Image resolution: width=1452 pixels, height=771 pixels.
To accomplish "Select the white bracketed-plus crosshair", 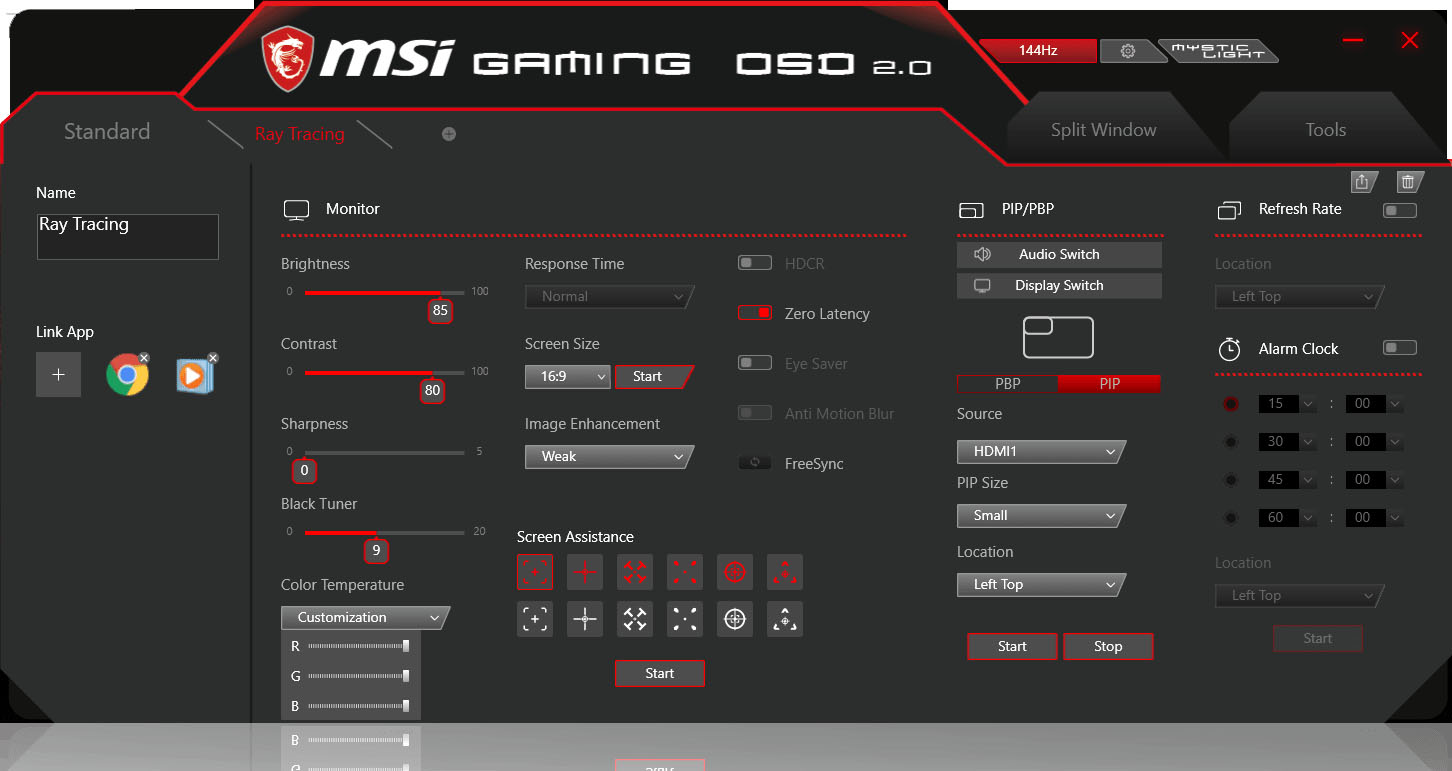I will click(x=535, y=619).
